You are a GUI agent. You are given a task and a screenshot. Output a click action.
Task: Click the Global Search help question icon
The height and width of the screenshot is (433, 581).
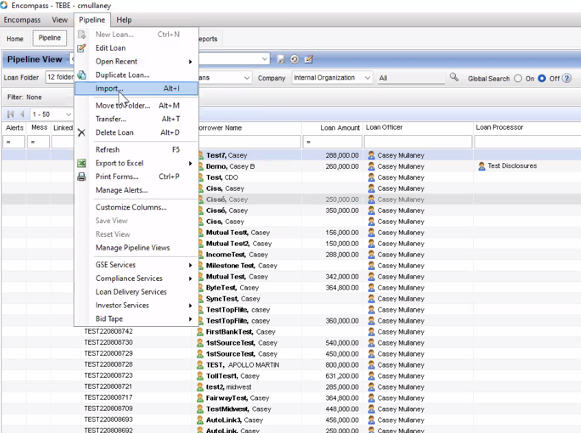point(567,78)
